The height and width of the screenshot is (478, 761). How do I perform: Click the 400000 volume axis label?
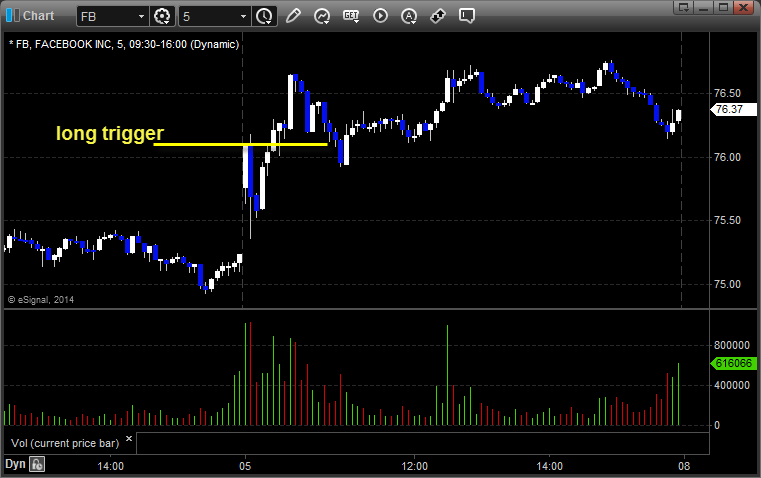coord(731,385)
